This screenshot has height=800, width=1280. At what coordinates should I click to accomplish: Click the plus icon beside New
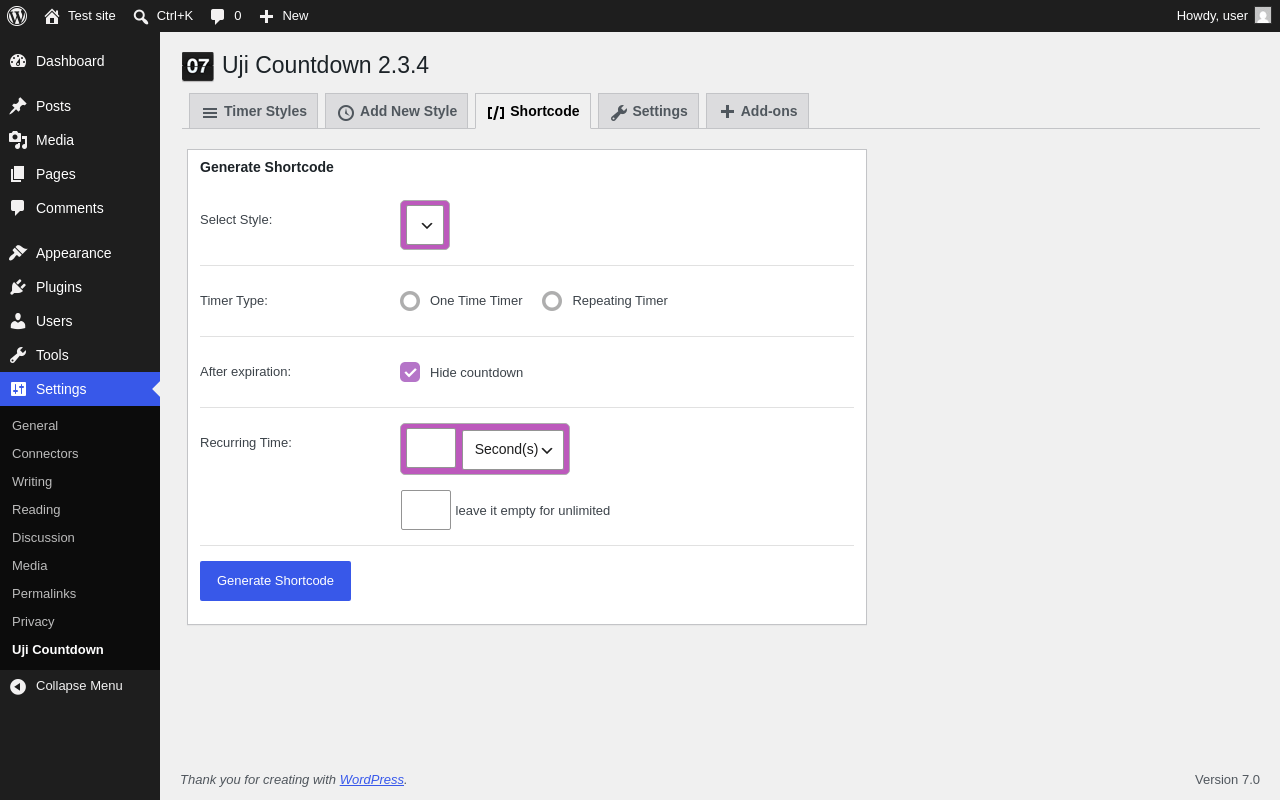pyautogui.click(x=266, y=16)
